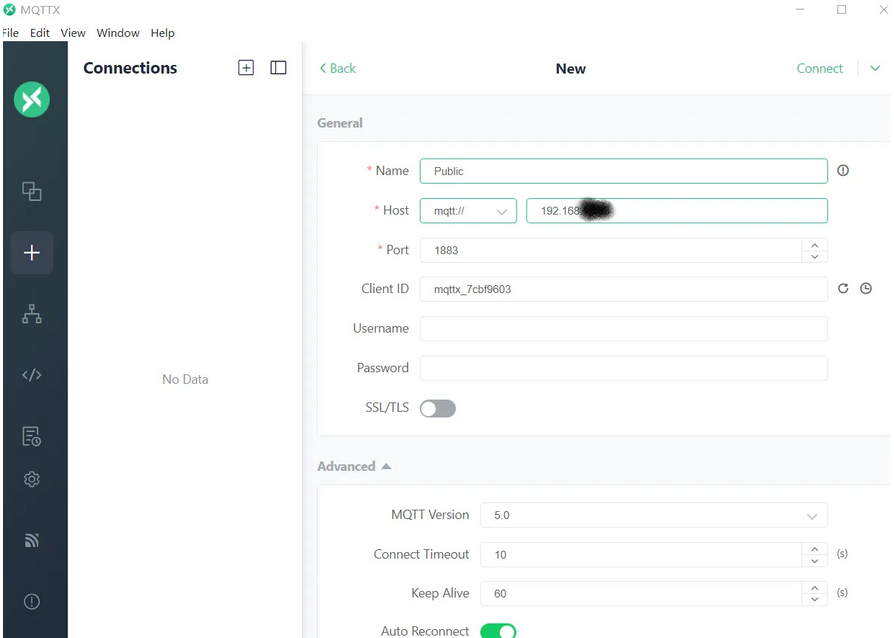Increase Connect Timeout value
The width and height of the screenshot is (894, 638).
814,549
